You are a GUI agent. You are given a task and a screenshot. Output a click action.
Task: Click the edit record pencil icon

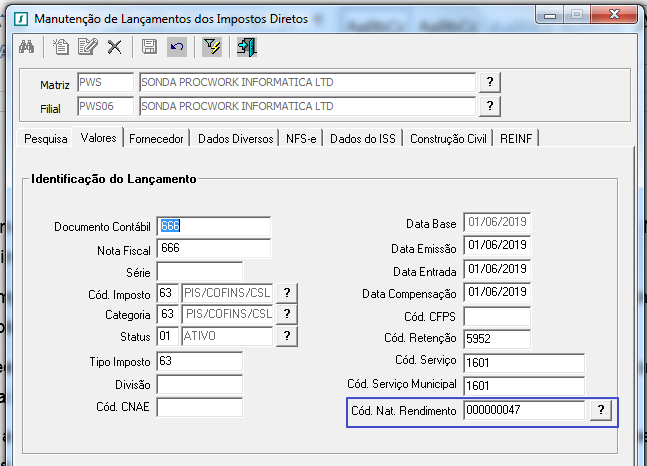[87, 47]
